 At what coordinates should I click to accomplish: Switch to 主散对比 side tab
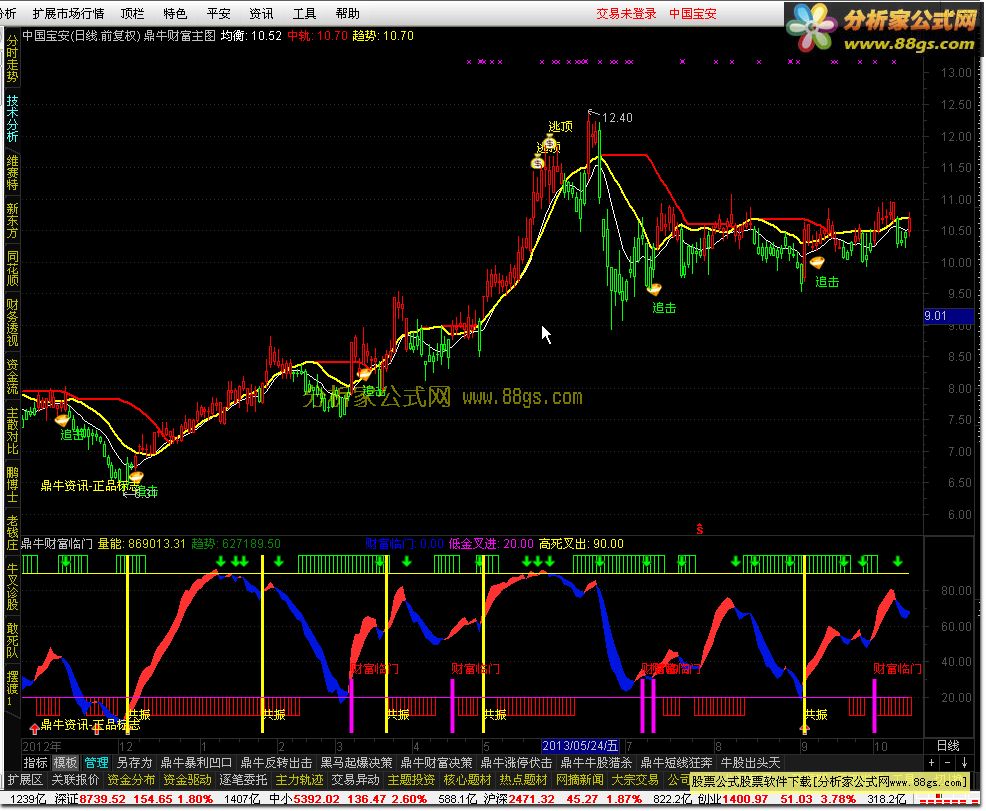point(12,431)
